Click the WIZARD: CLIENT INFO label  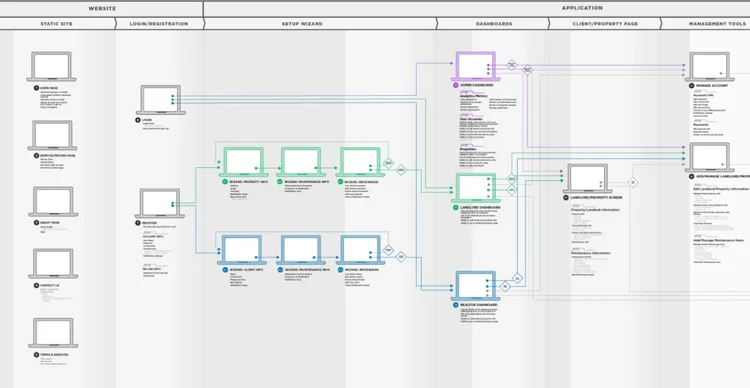[246, 270]
